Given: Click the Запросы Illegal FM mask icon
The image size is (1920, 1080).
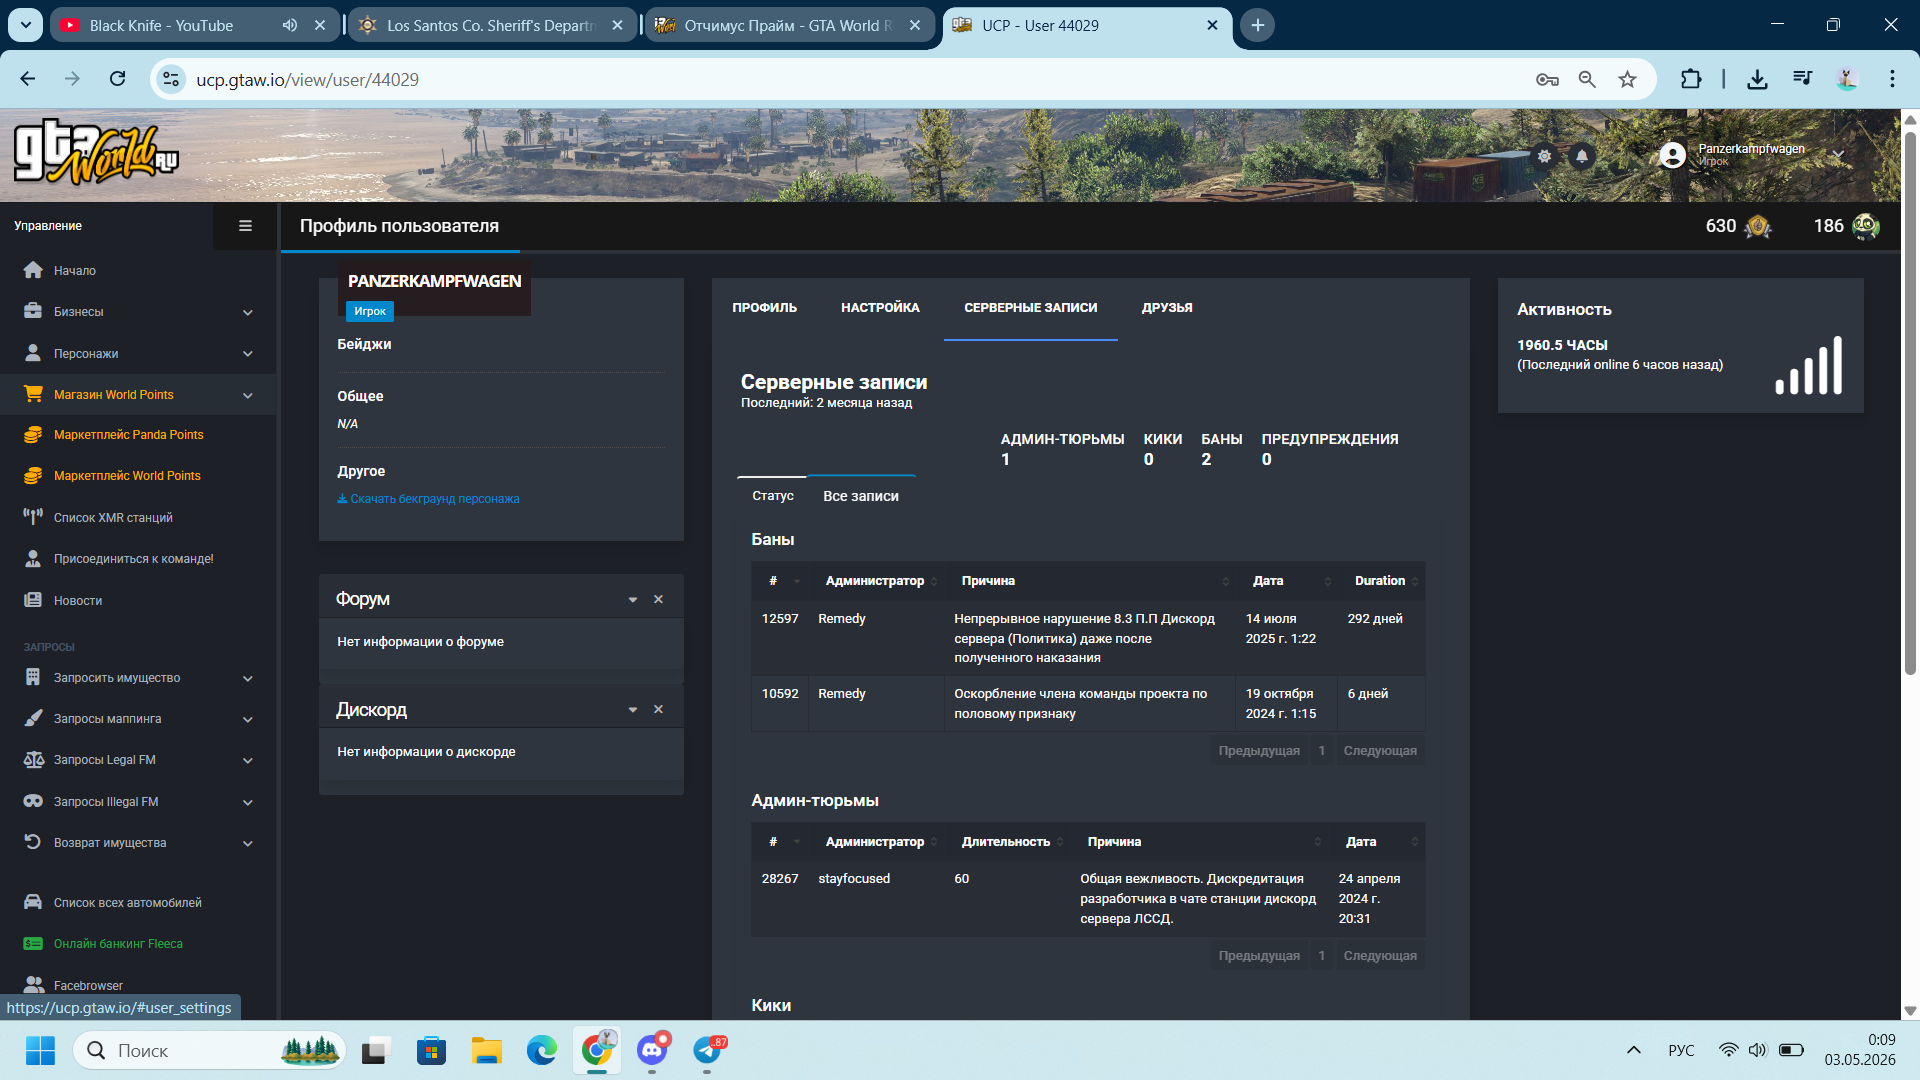Looking at the screenshot, I should click(33, 801).
